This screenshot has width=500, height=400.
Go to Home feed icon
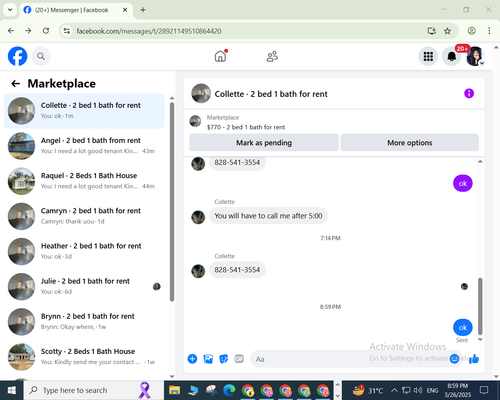pyautogui.click(x=220, y=56)
